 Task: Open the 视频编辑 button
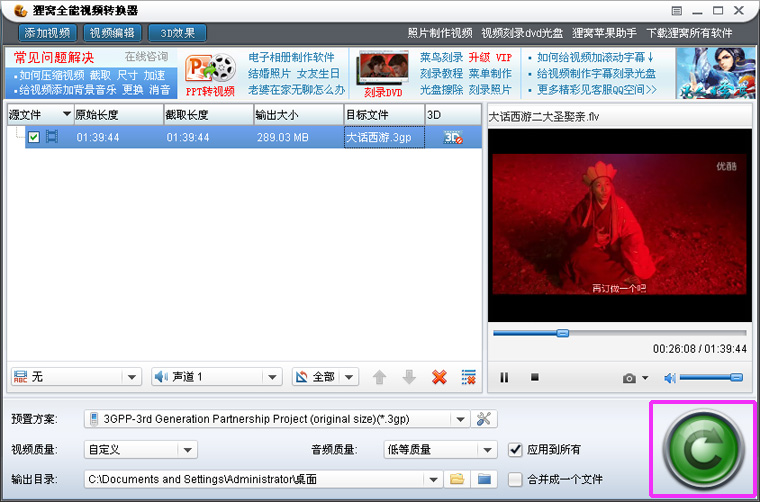click(112, 33)
